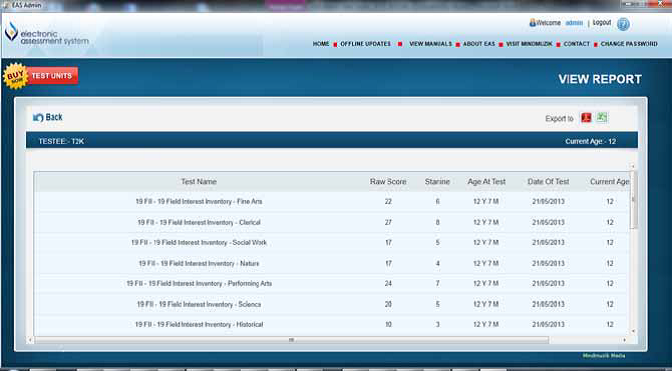Viewport: 672px width, 371px height.
Task: Click date 21/05/2013 in Nature row
Action: (x=548, y=263)
